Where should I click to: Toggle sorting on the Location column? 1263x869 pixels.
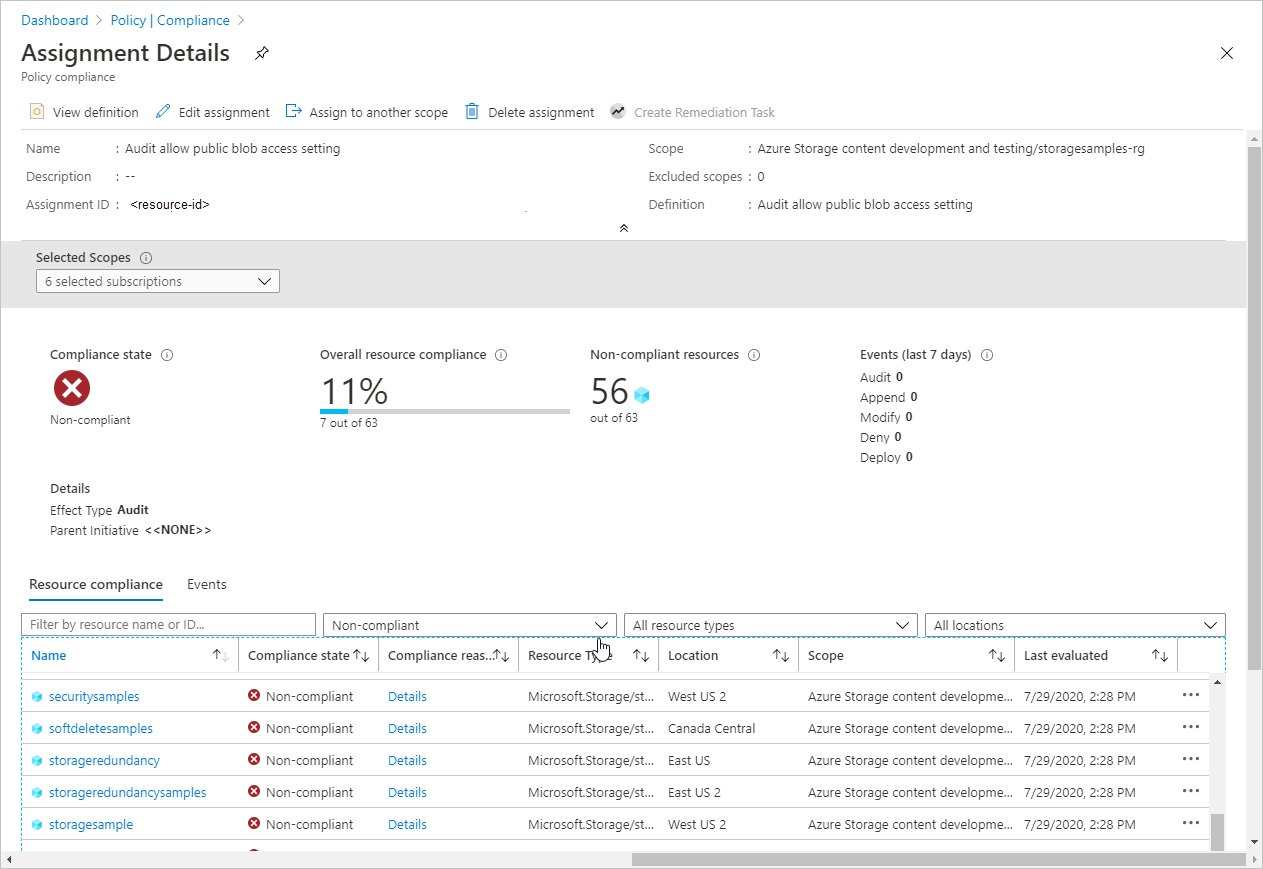[778, 655]
